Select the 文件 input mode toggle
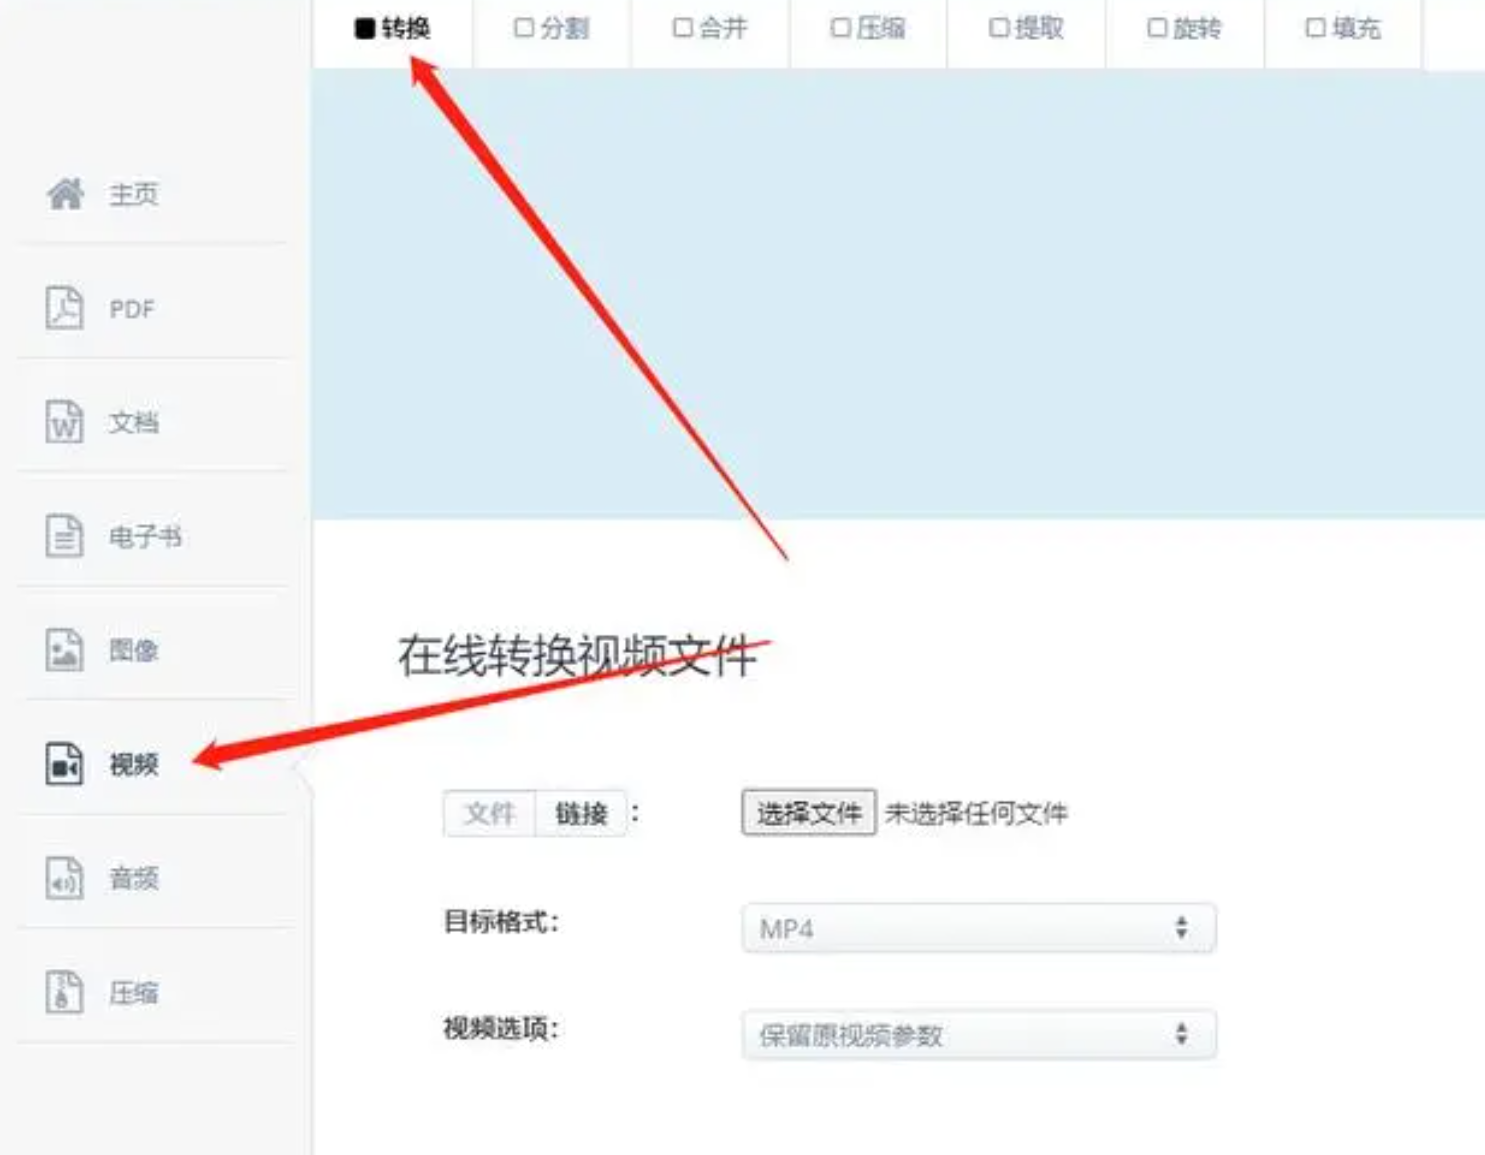Viewport: 1485px width, 1155px height. pos(489,814)
